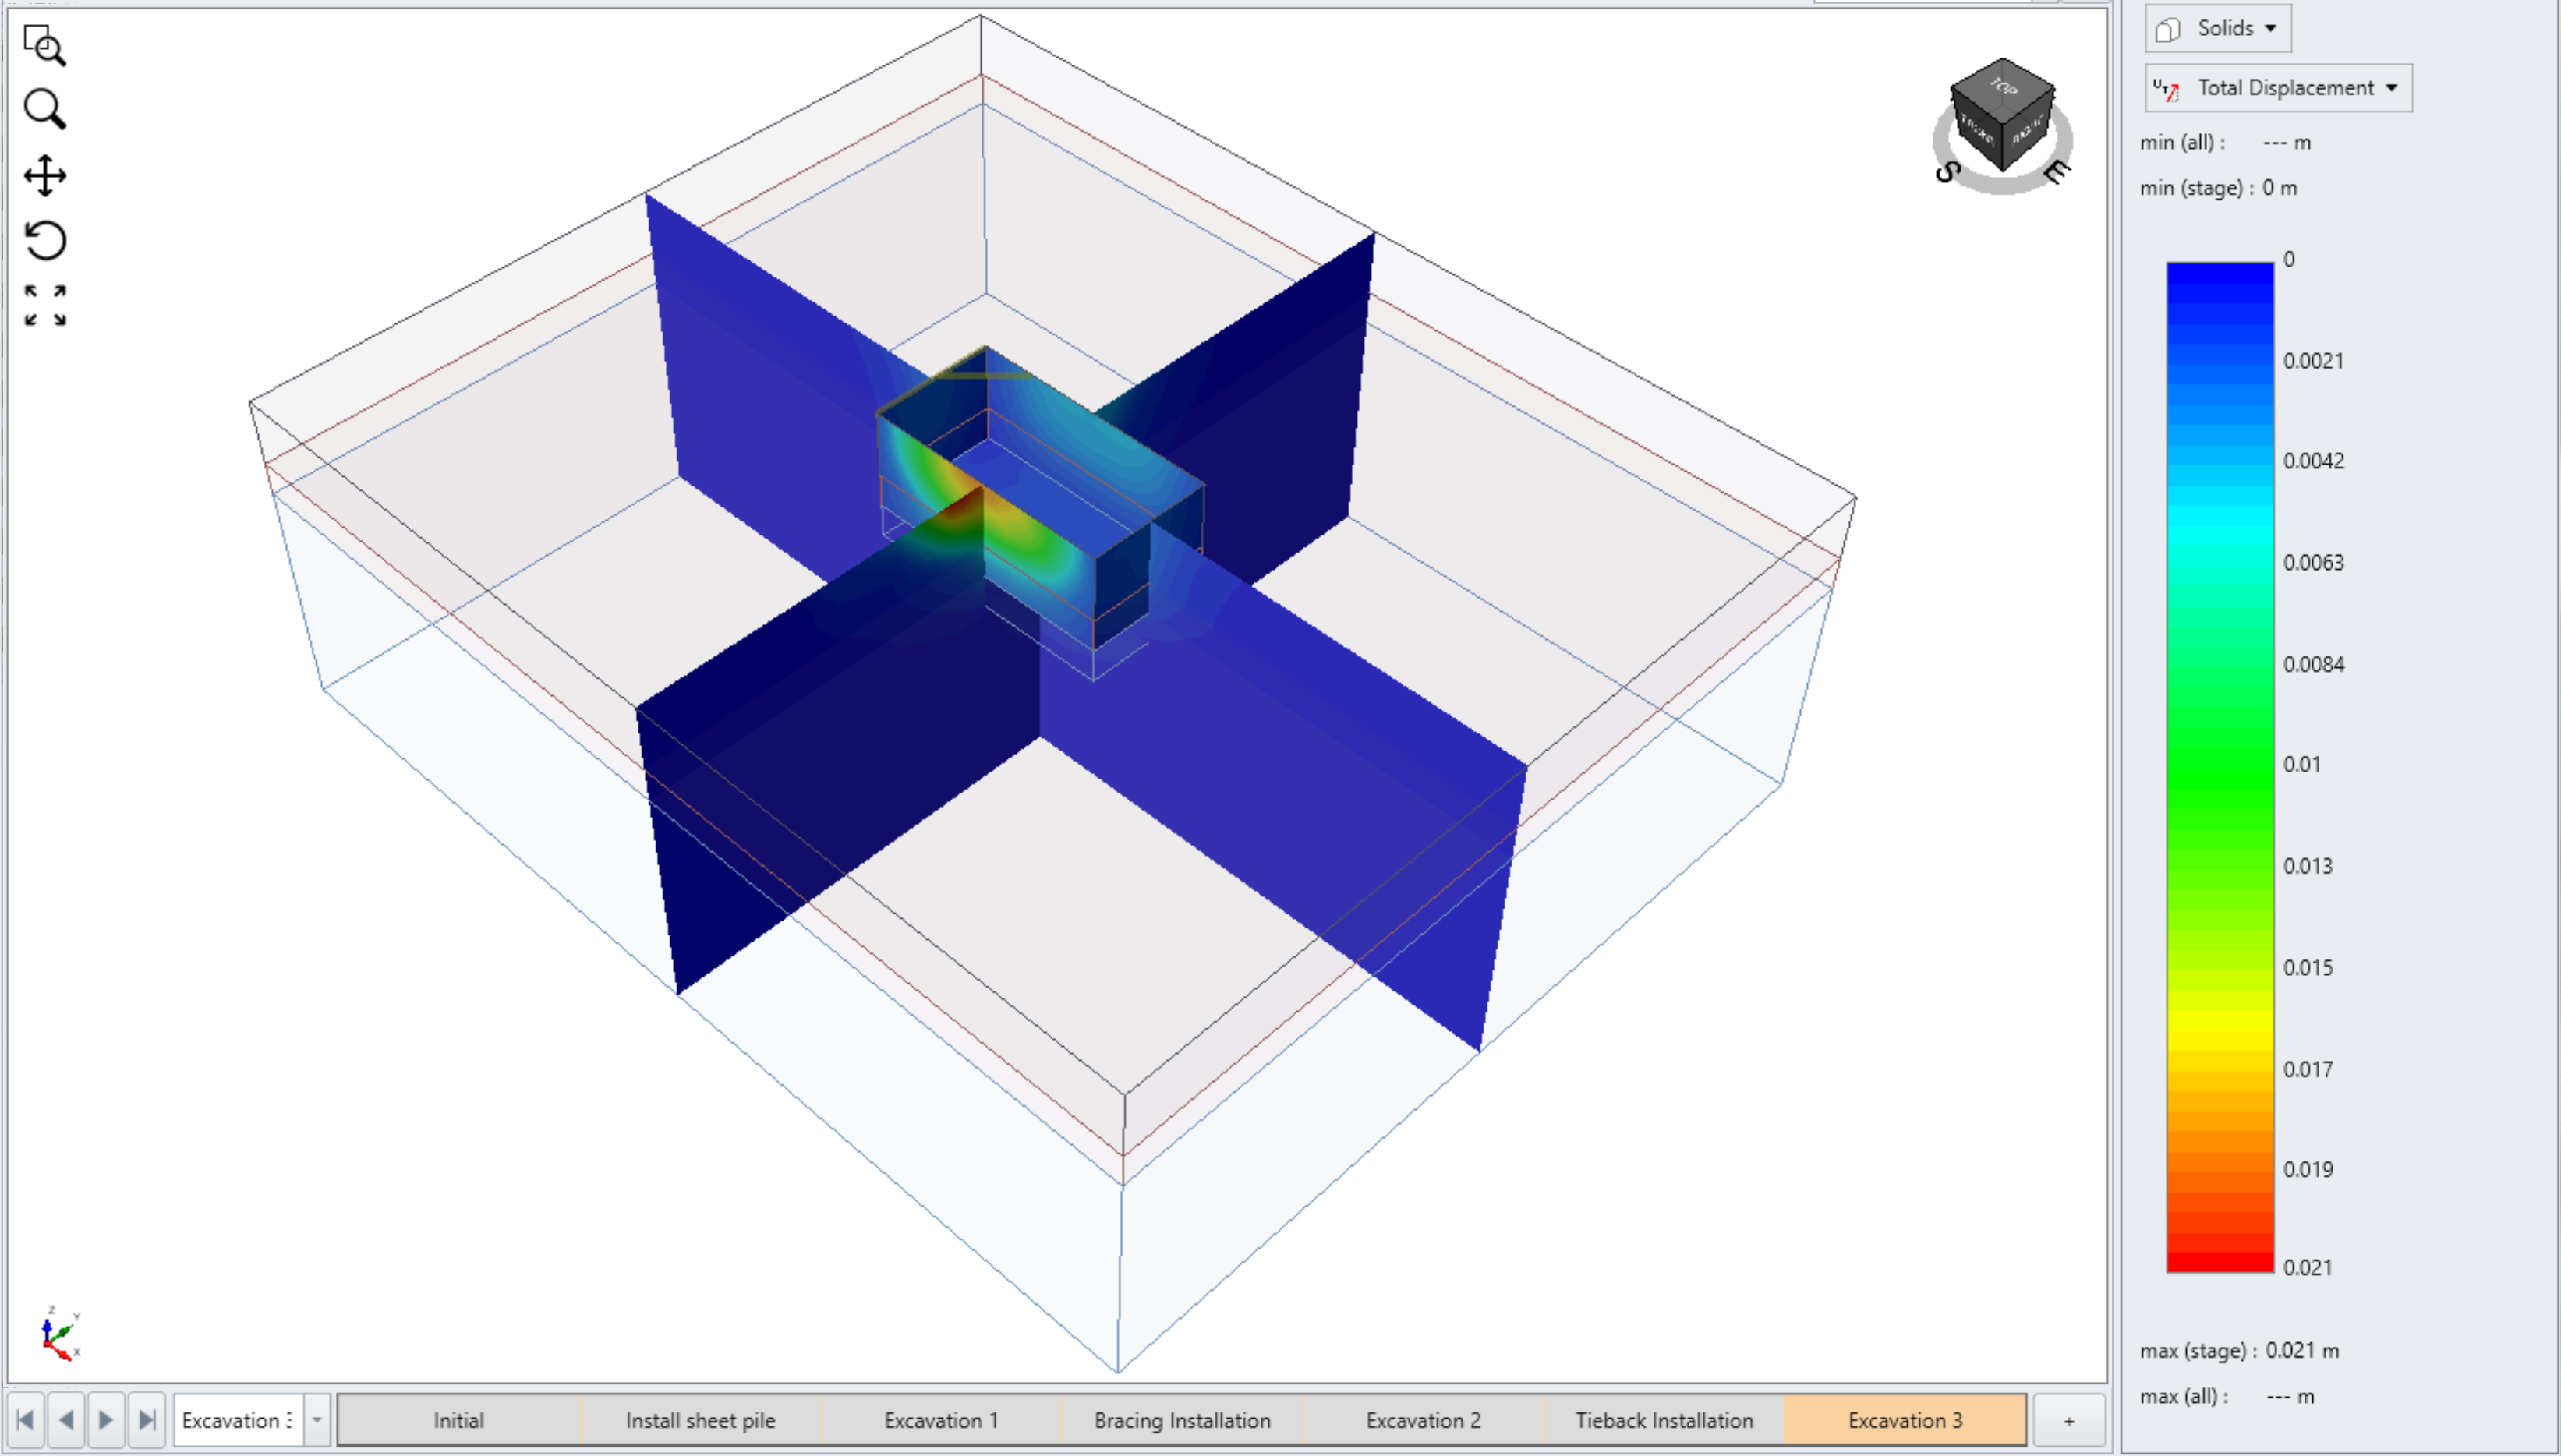Screen dimensions: 2561x1456
Task: Click the E compass marker on view cube
Action: point(2056,172)
